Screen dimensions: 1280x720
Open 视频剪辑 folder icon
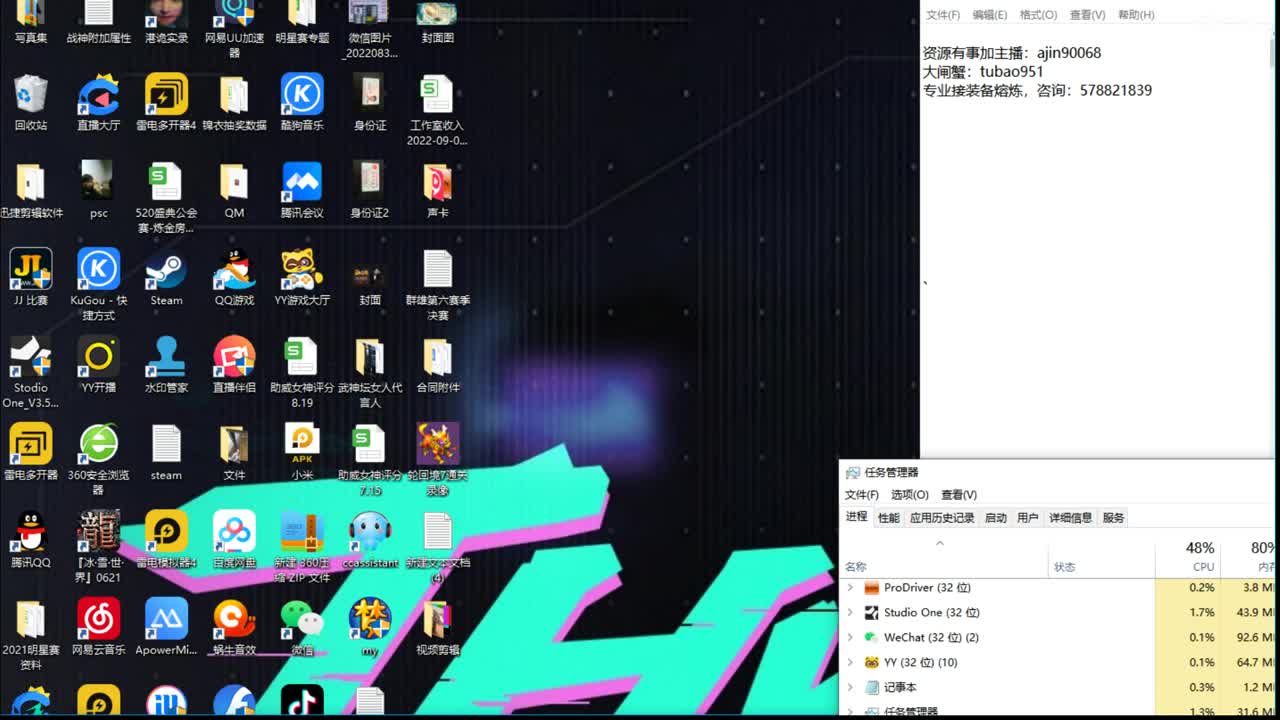coord(437,627)
